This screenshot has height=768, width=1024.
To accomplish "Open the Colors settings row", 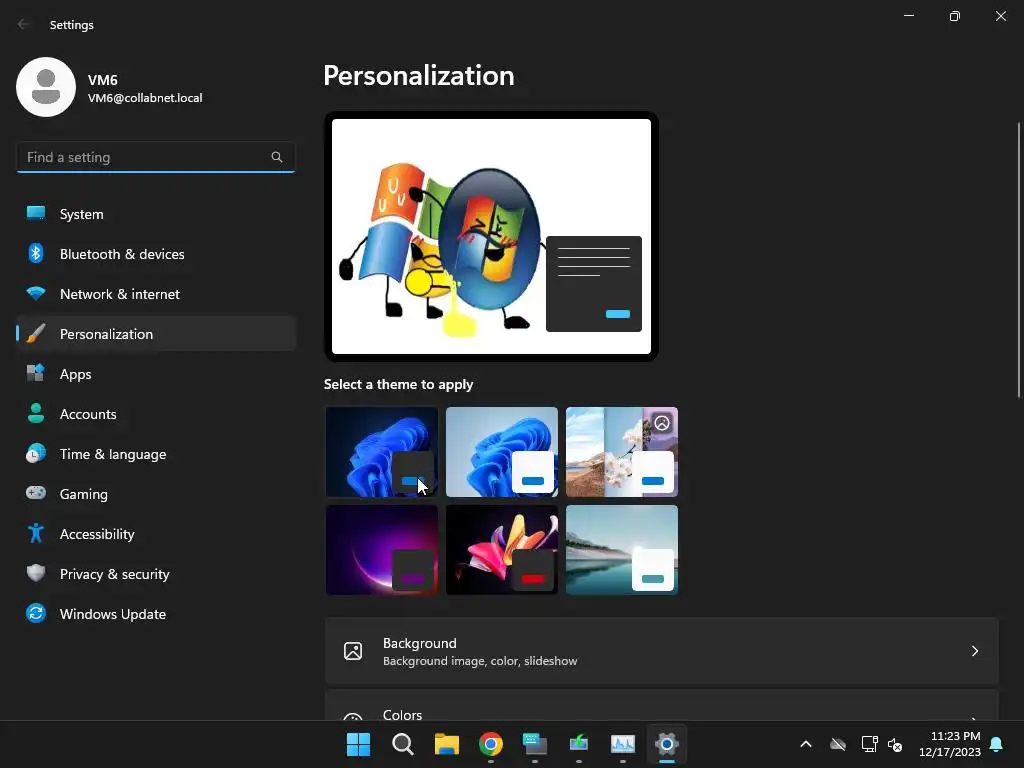I will (x=662, y=706).
